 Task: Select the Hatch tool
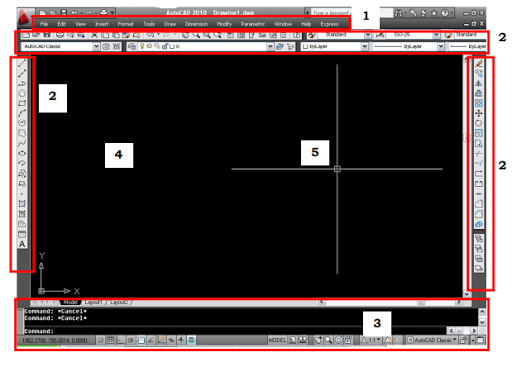click(22, 204)
